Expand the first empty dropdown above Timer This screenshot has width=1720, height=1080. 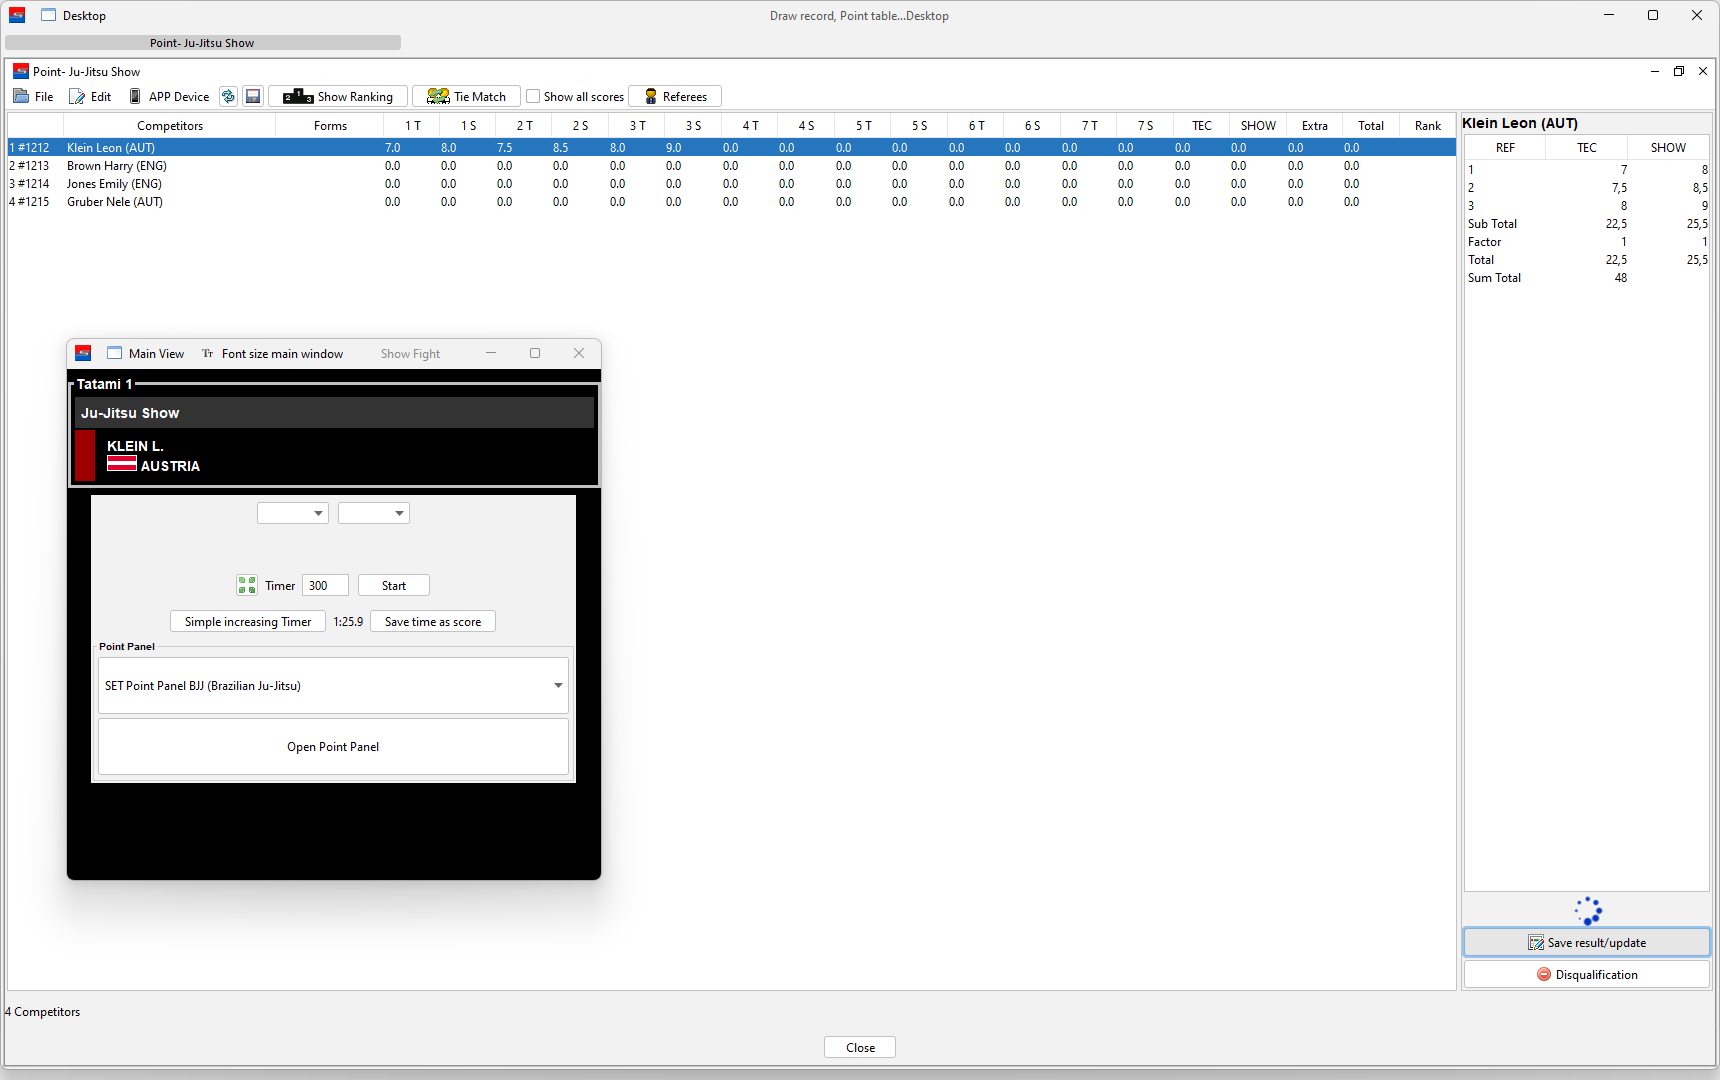(293, 514)
